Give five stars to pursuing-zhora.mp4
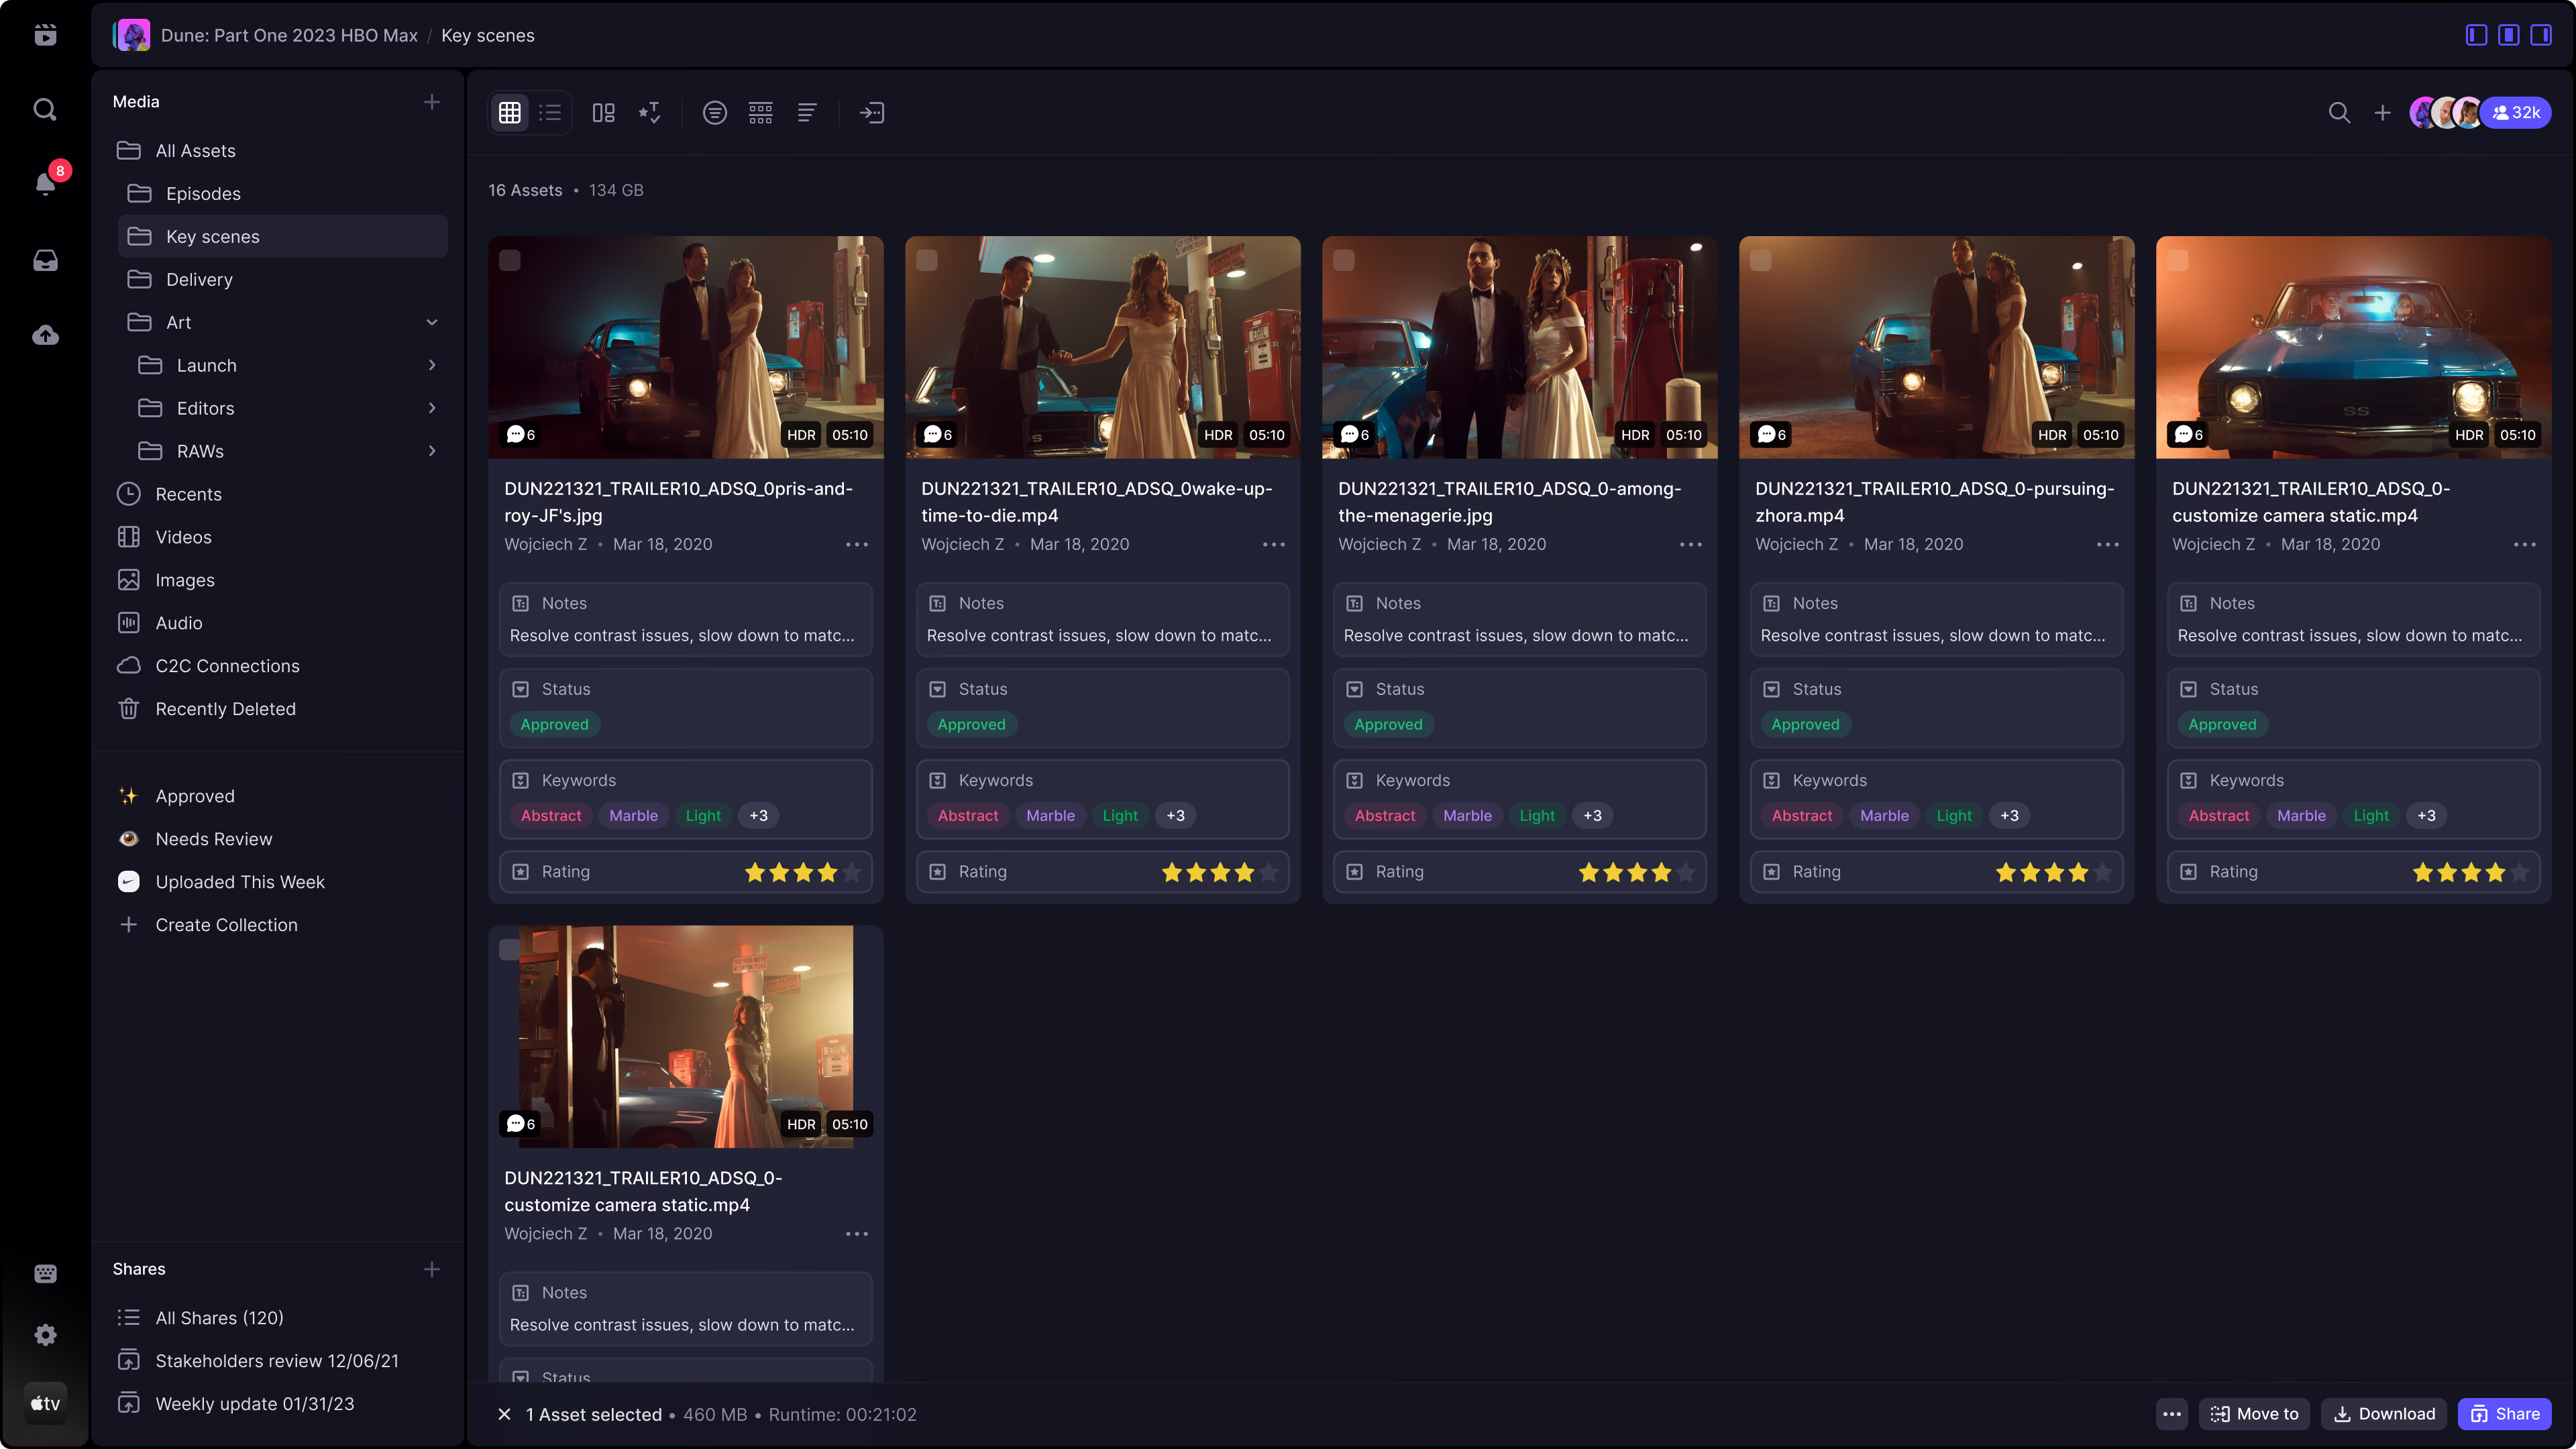 click(x=2102, y=872)
